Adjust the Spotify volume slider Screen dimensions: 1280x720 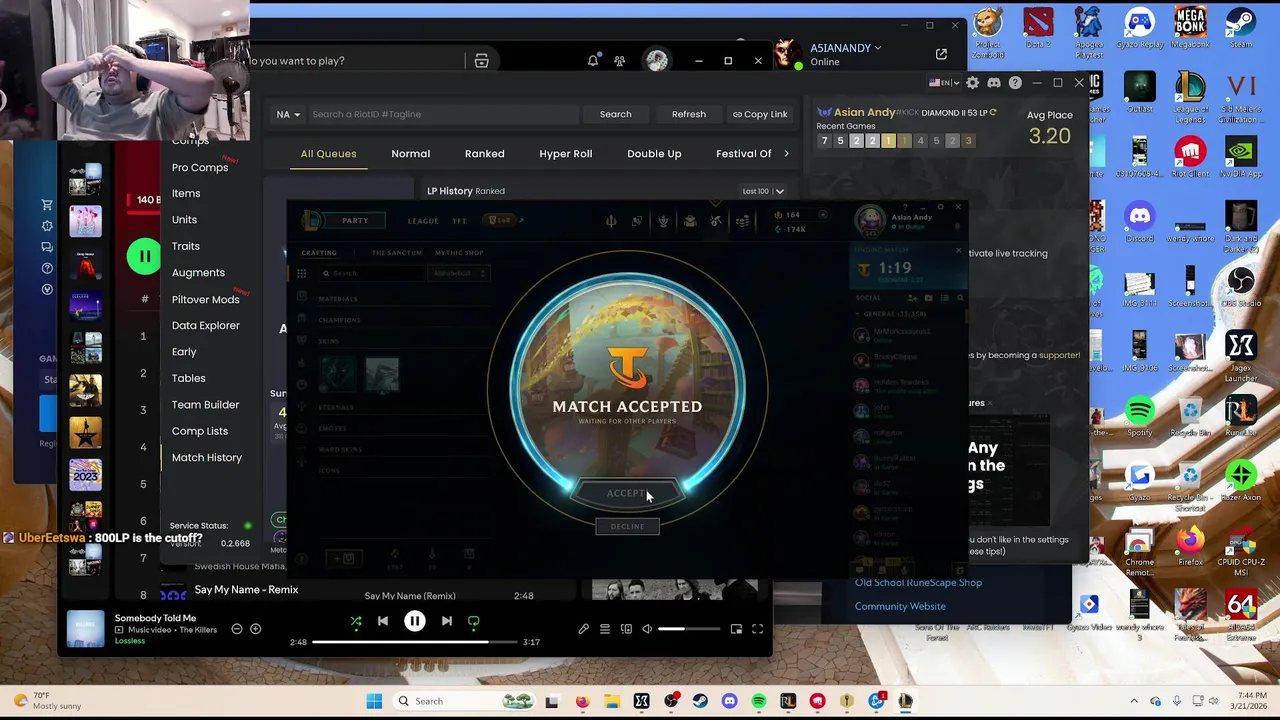coord(689,629)
